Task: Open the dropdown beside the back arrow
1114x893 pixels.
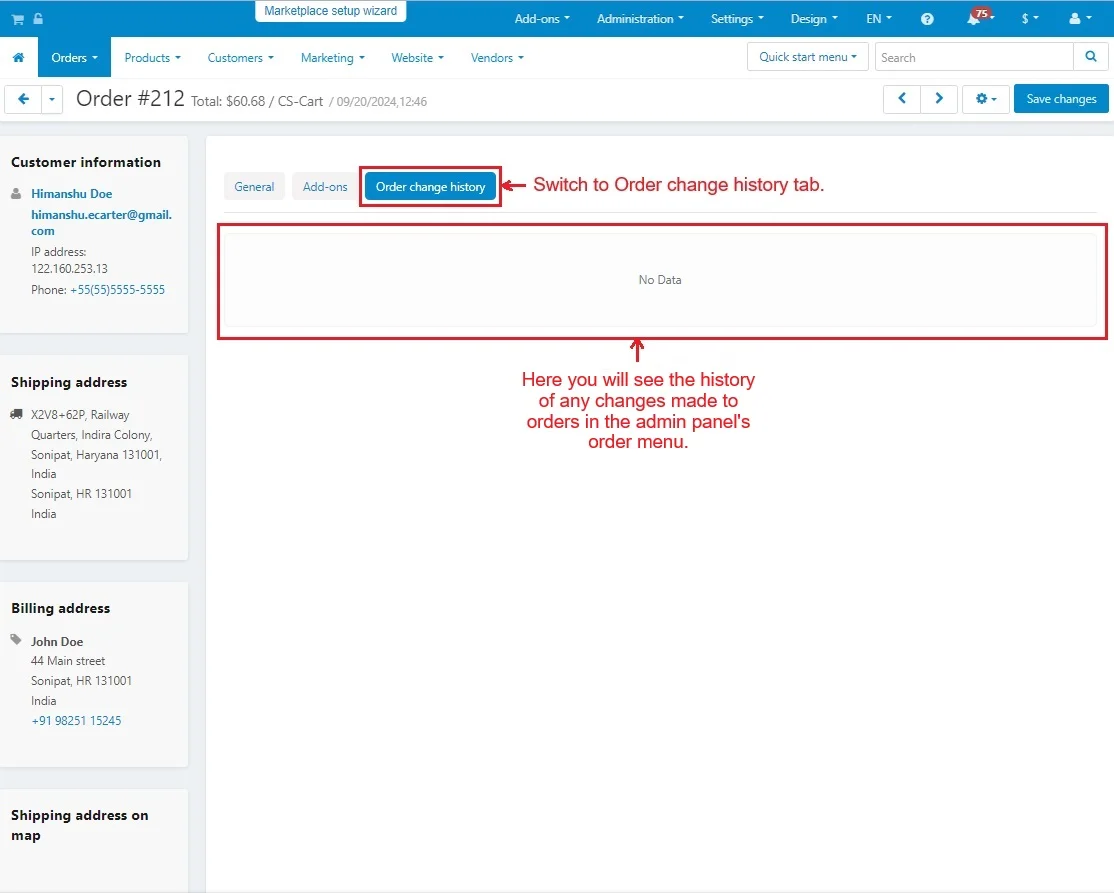Action: [52, 99]
